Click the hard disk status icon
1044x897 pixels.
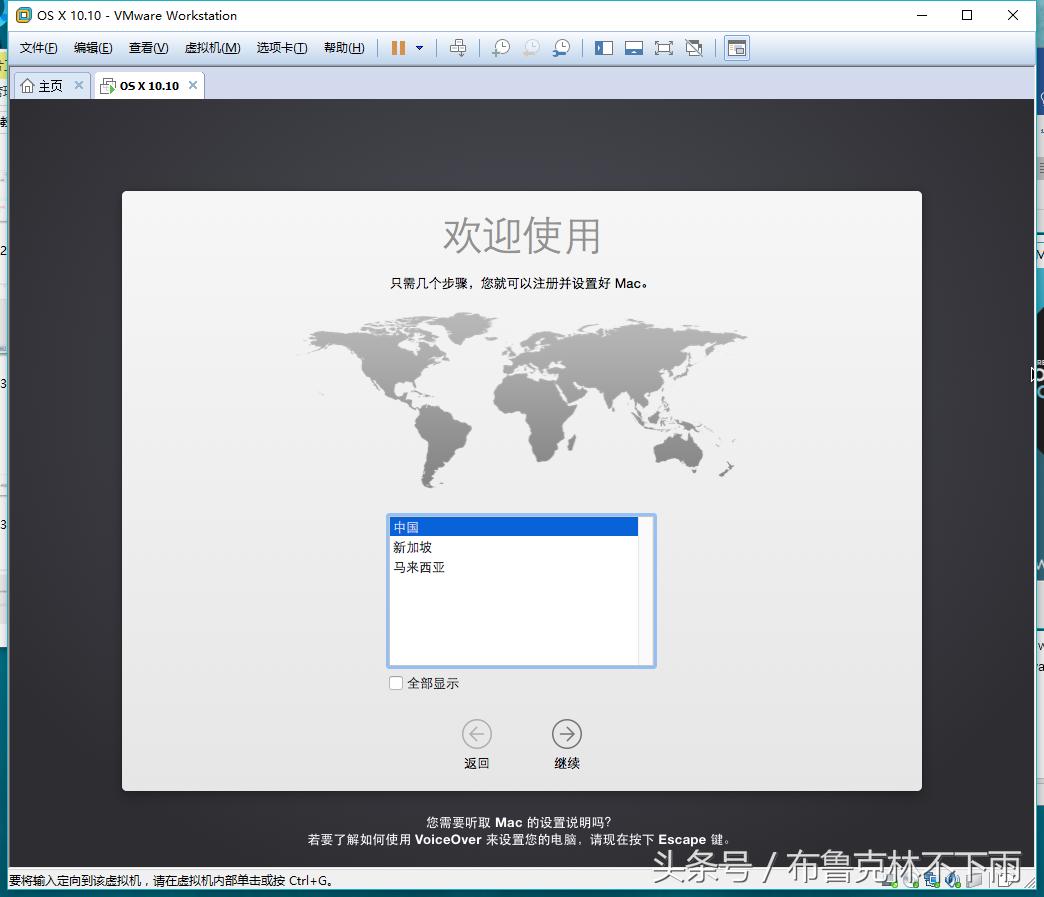[888, 880]
